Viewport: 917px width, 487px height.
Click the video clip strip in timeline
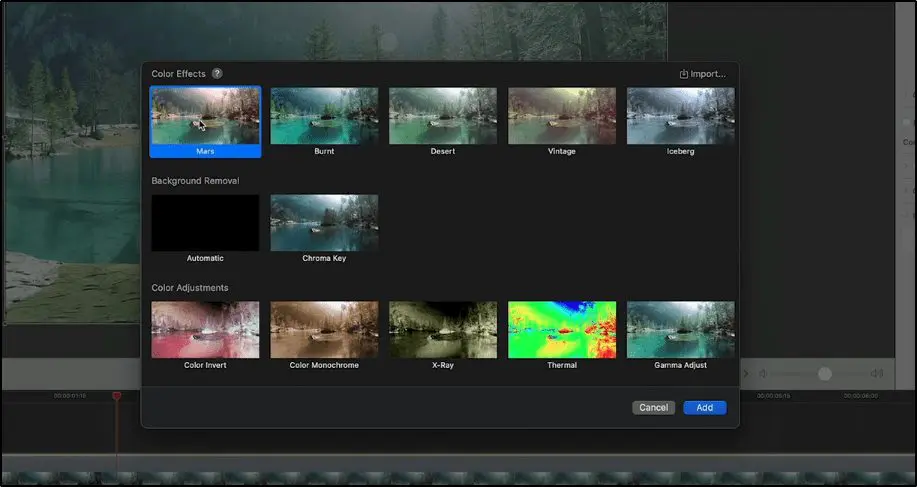pyautogui.click(x=458, y=478)
